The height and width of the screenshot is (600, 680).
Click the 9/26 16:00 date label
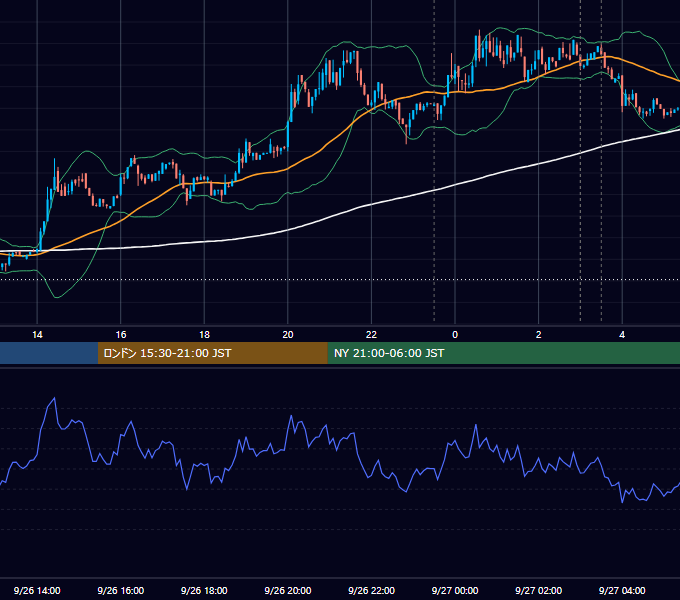pyautogui.click(x=121, y=590)
